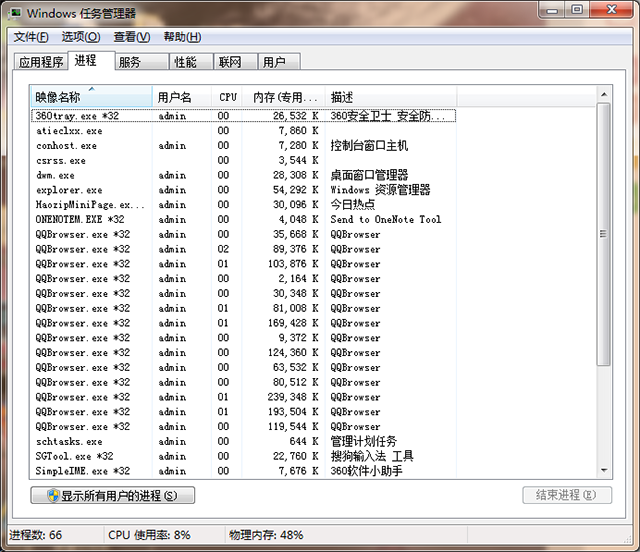Click the scrollbar up arrow

pos(603,97)
